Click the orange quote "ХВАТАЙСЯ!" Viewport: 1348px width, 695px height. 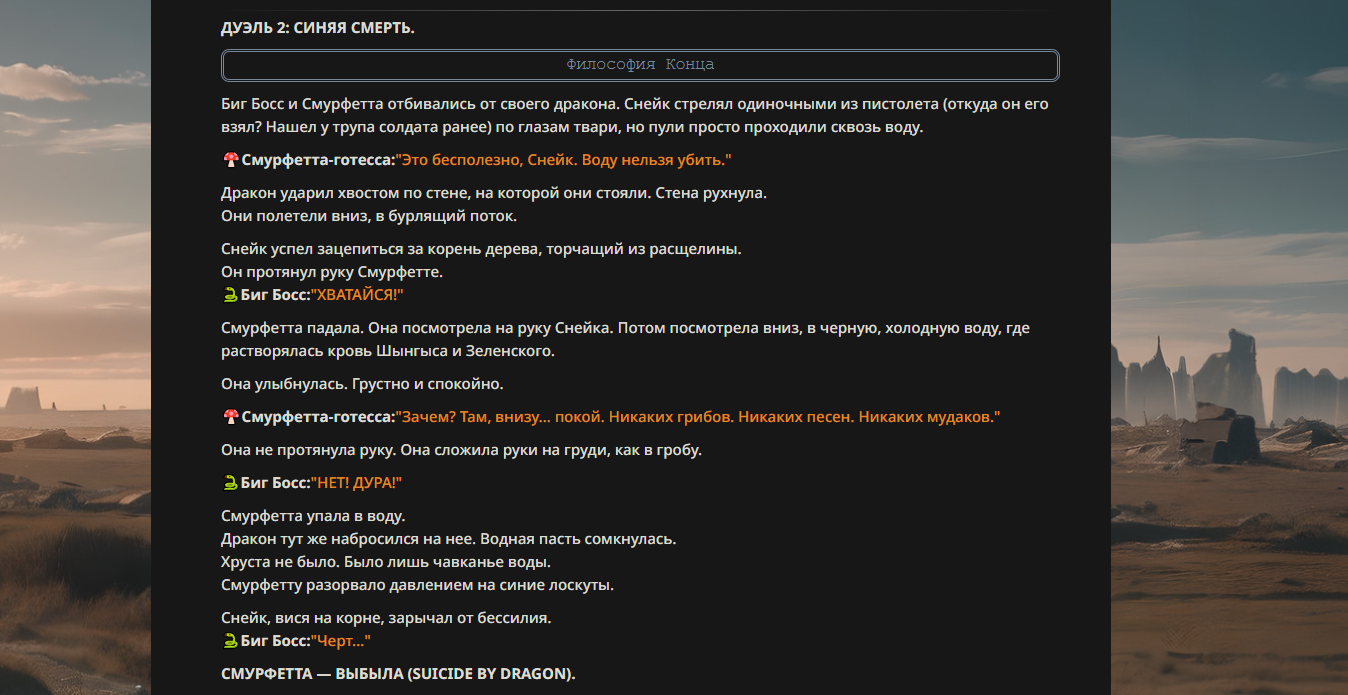click(x=357, y=295)
